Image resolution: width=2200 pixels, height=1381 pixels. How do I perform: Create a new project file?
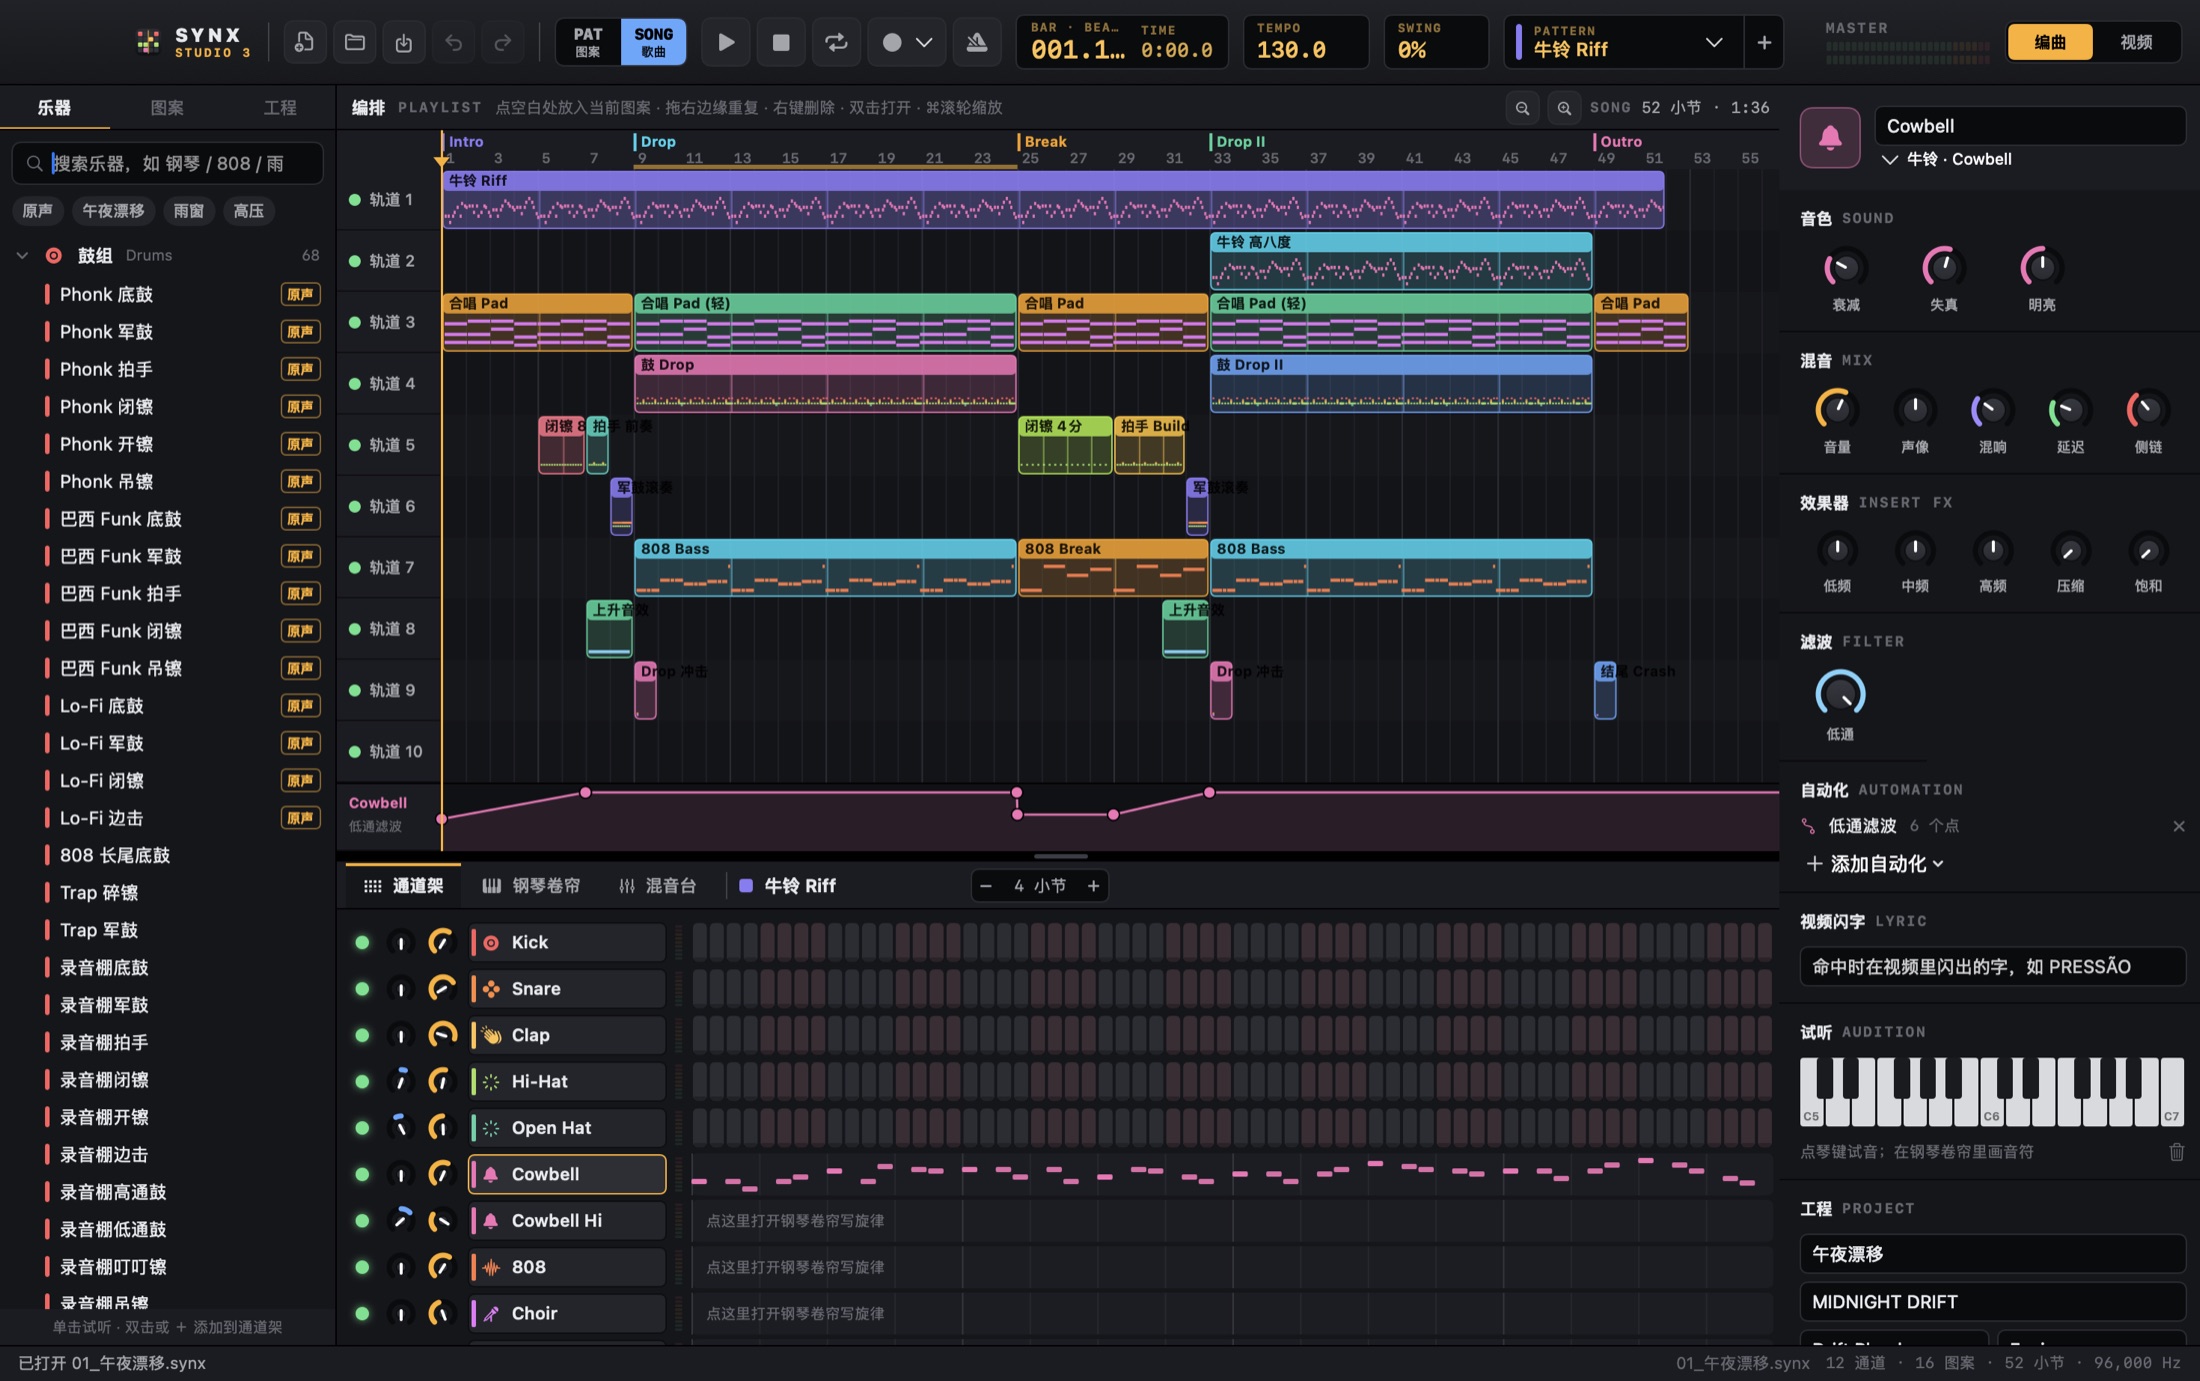click(x=304, y=42)
